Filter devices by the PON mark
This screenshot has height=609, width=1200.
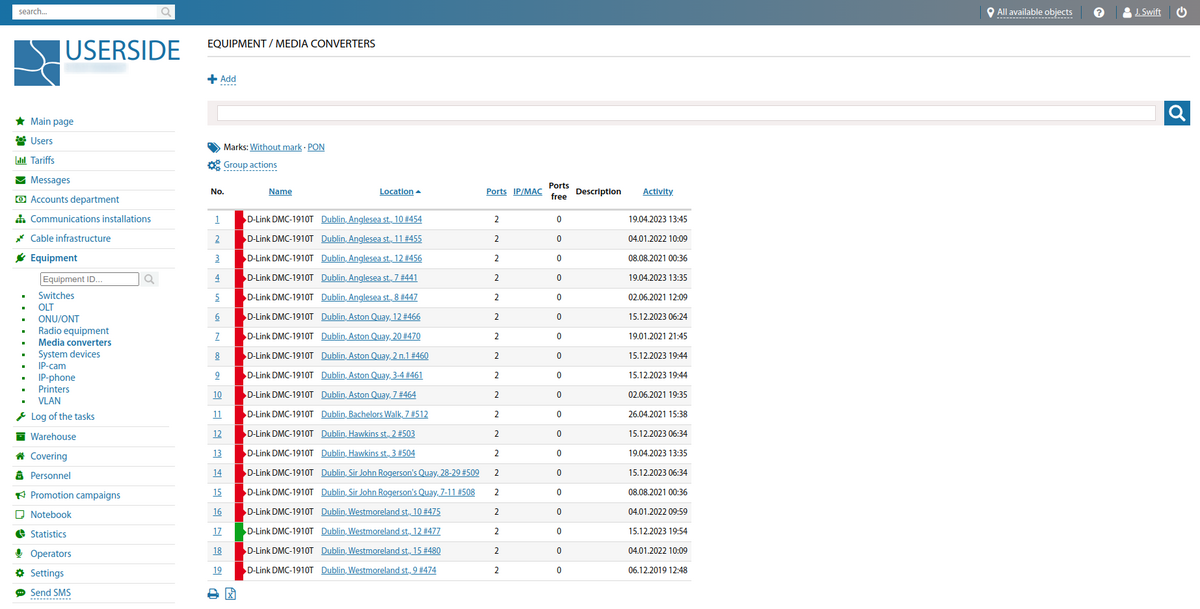(315, 146)
